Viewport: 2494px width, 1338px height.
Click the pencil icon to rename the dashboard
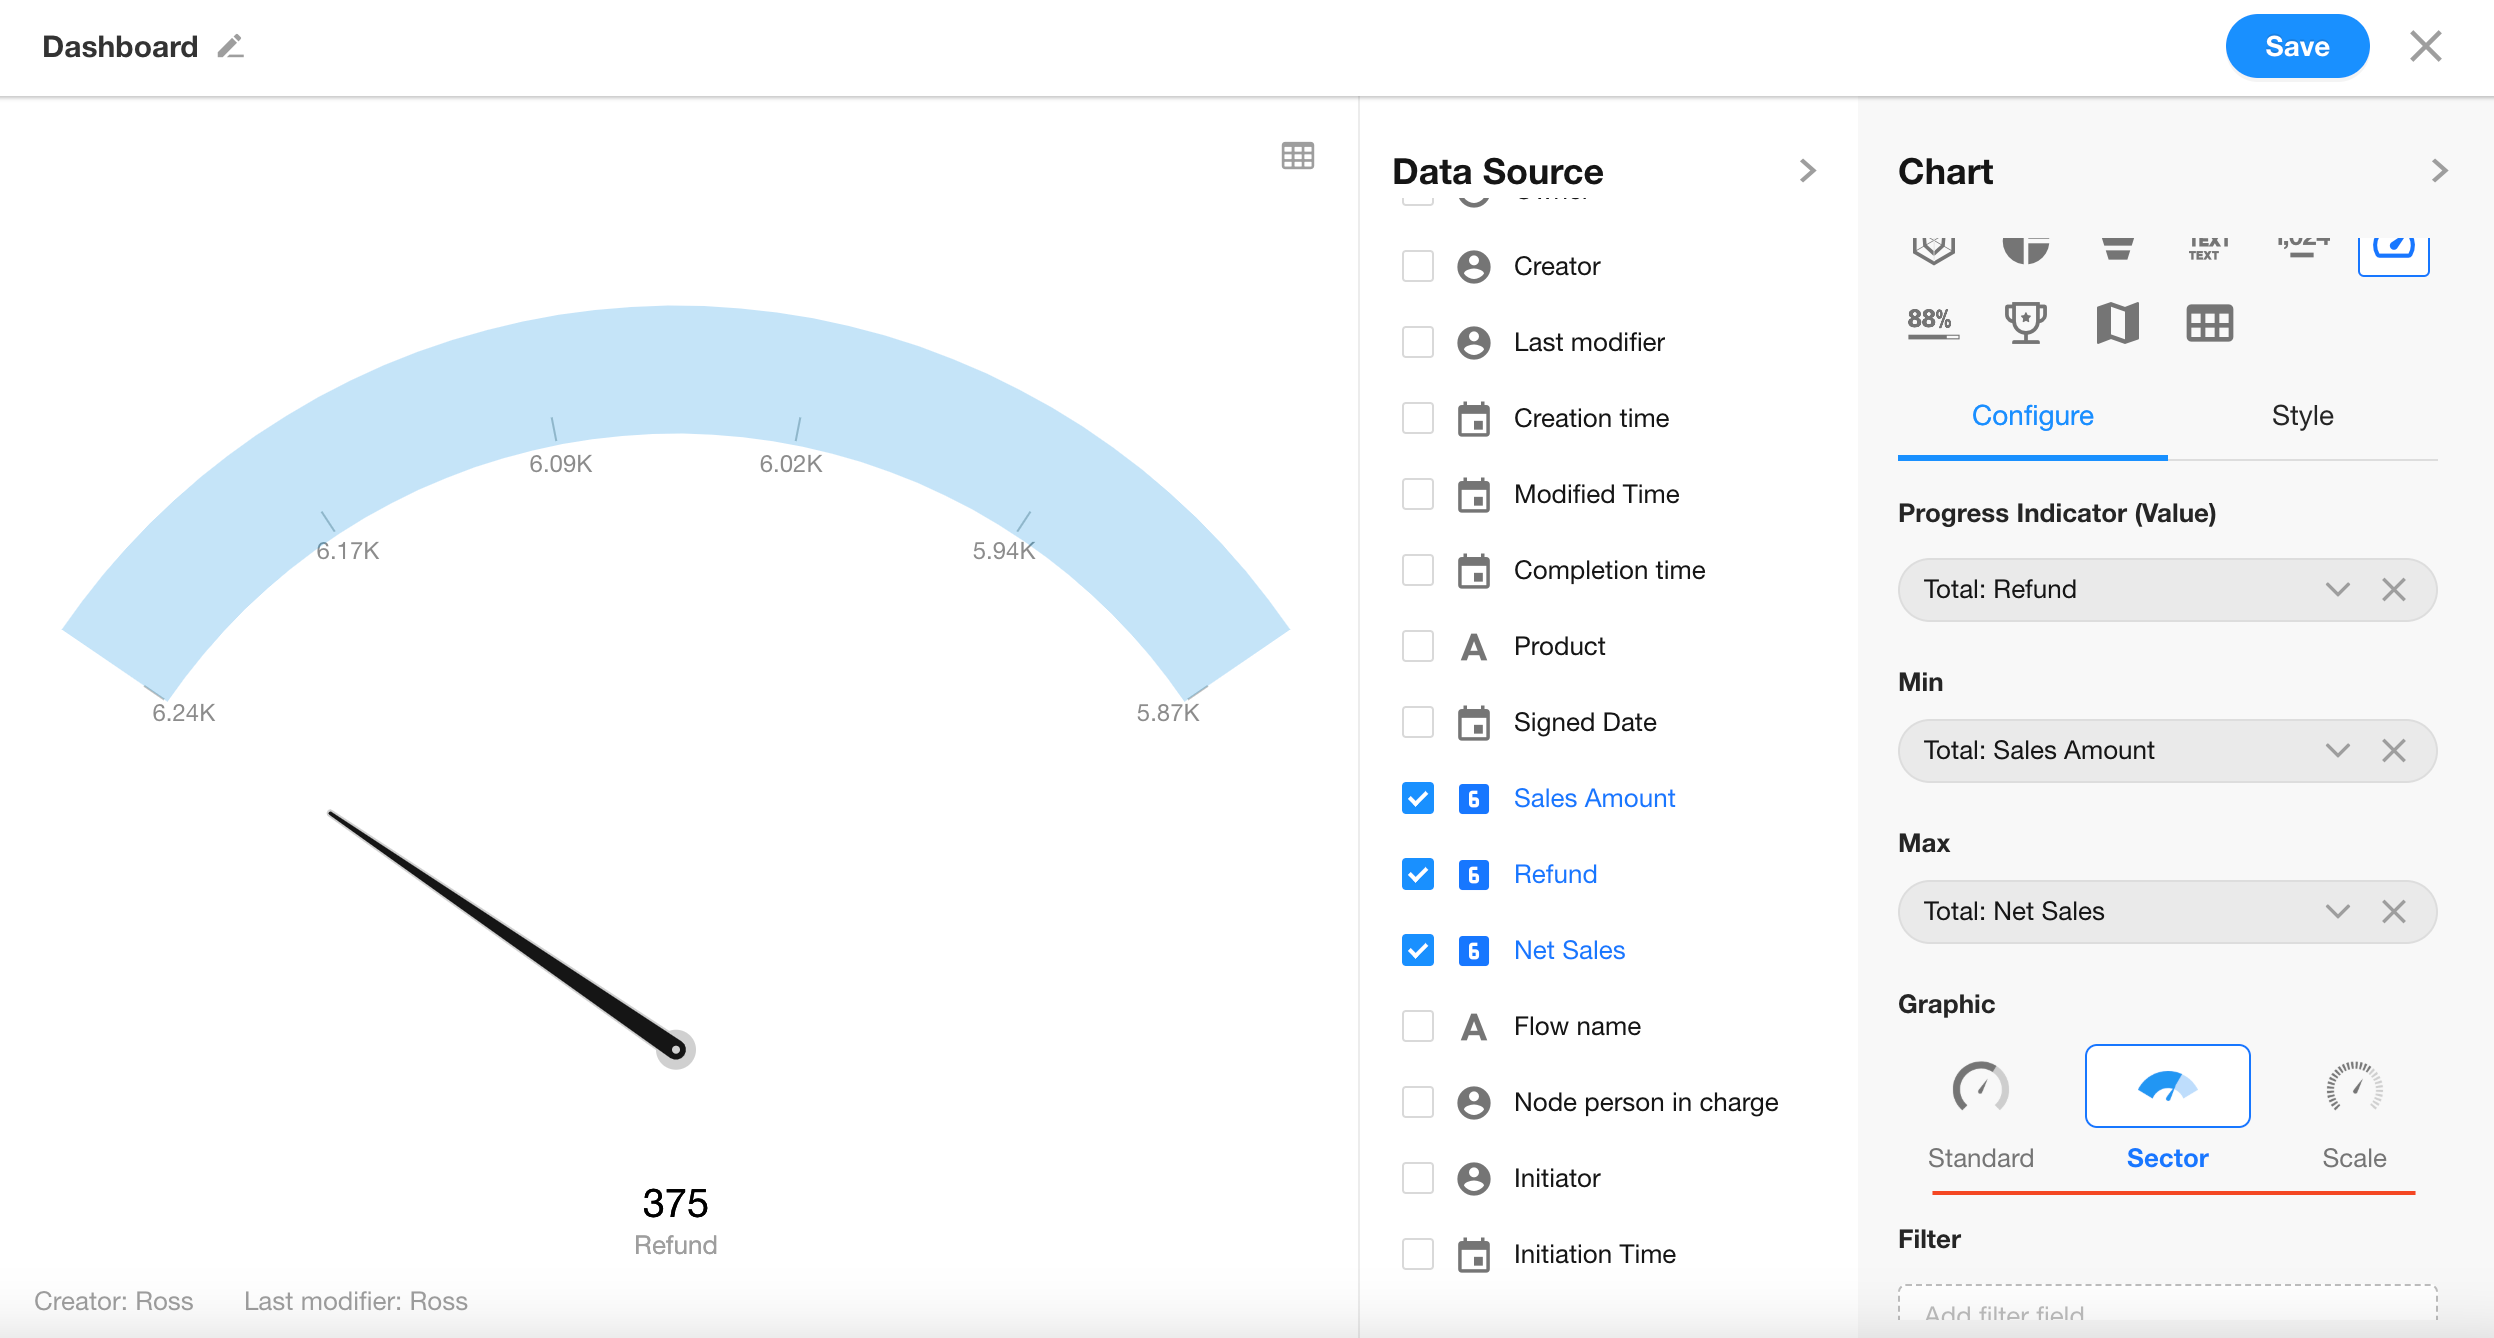(x=231, y=47)
